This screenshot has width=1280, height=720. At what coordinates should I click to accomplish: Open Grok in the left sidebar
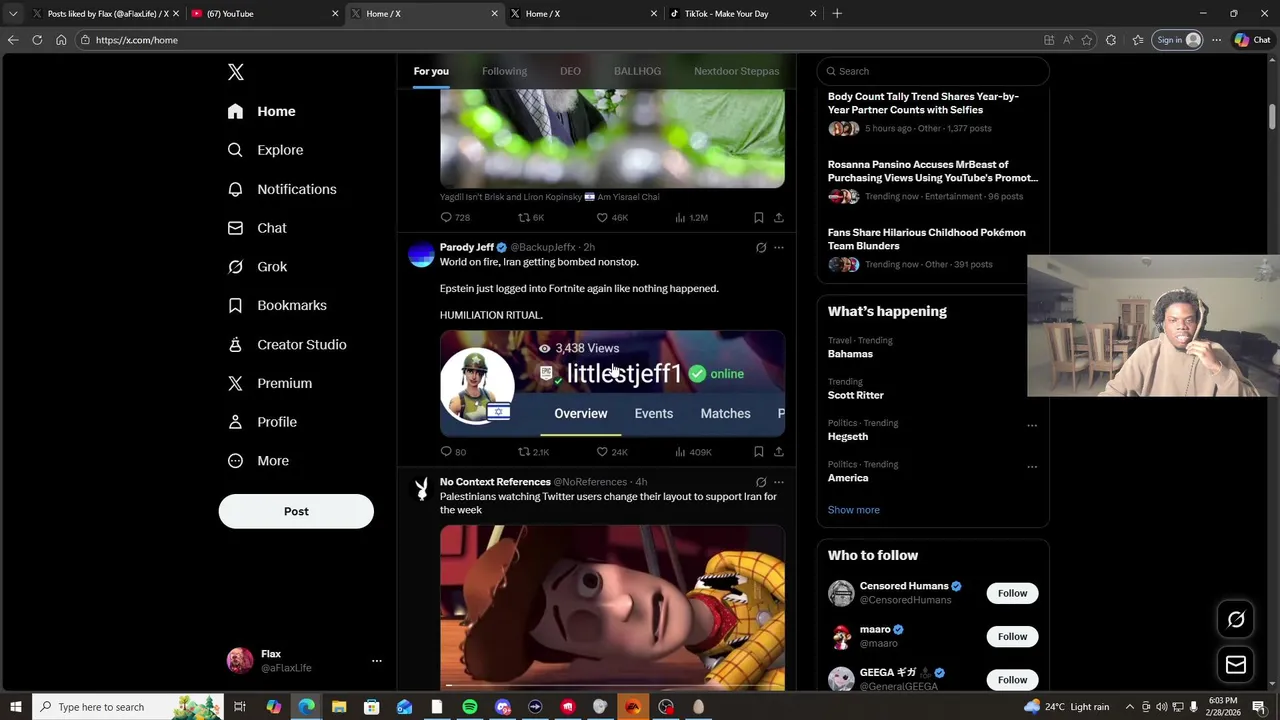click(x=257, y=267)
